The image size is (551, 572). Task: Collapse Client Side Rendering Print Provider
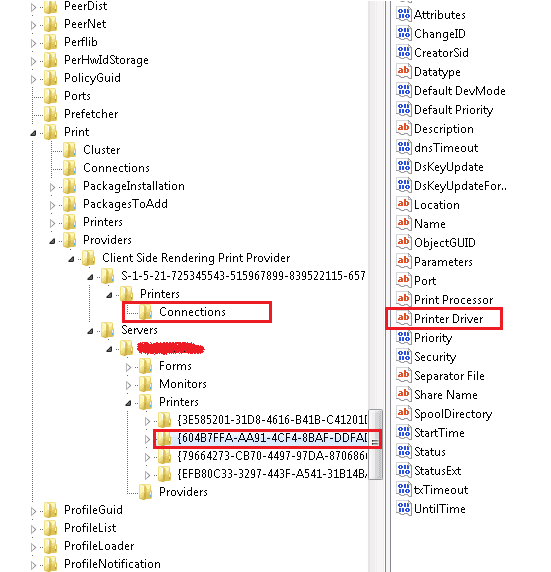click(x=72, y=259)
